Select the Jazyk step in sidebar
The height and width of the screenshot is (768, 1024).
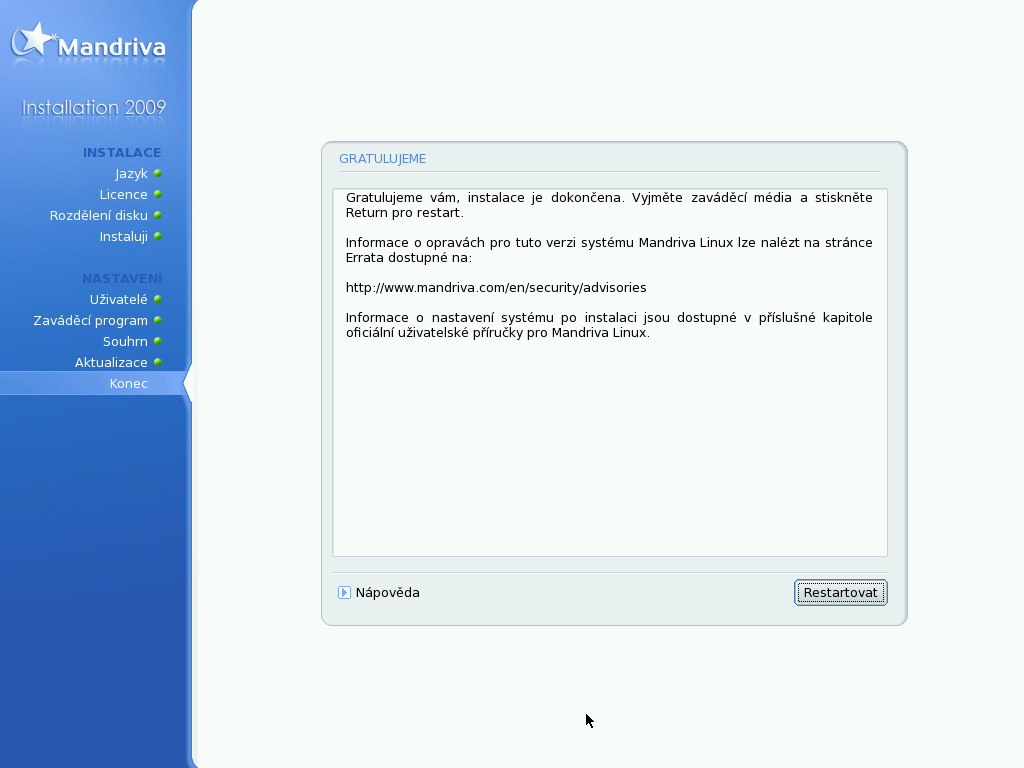point(131,174)
